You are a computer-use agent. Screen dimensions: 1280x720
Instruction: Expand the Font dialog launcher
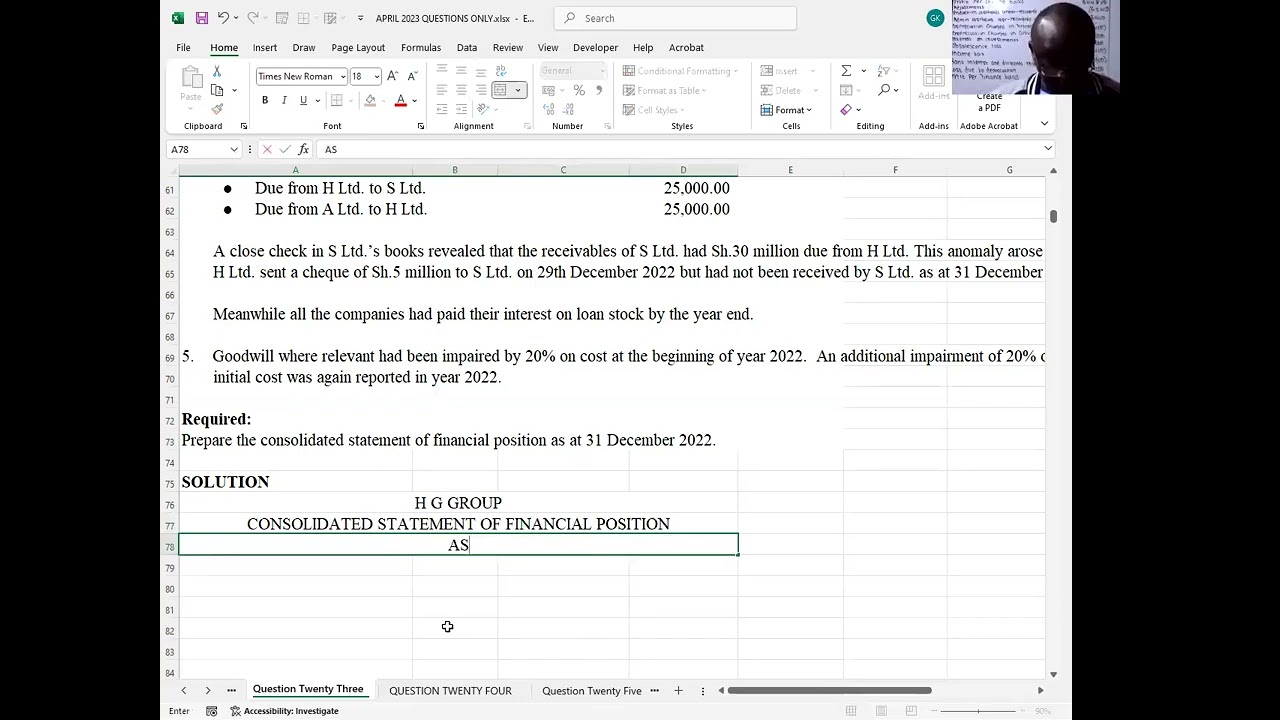(x=420, y=126)
